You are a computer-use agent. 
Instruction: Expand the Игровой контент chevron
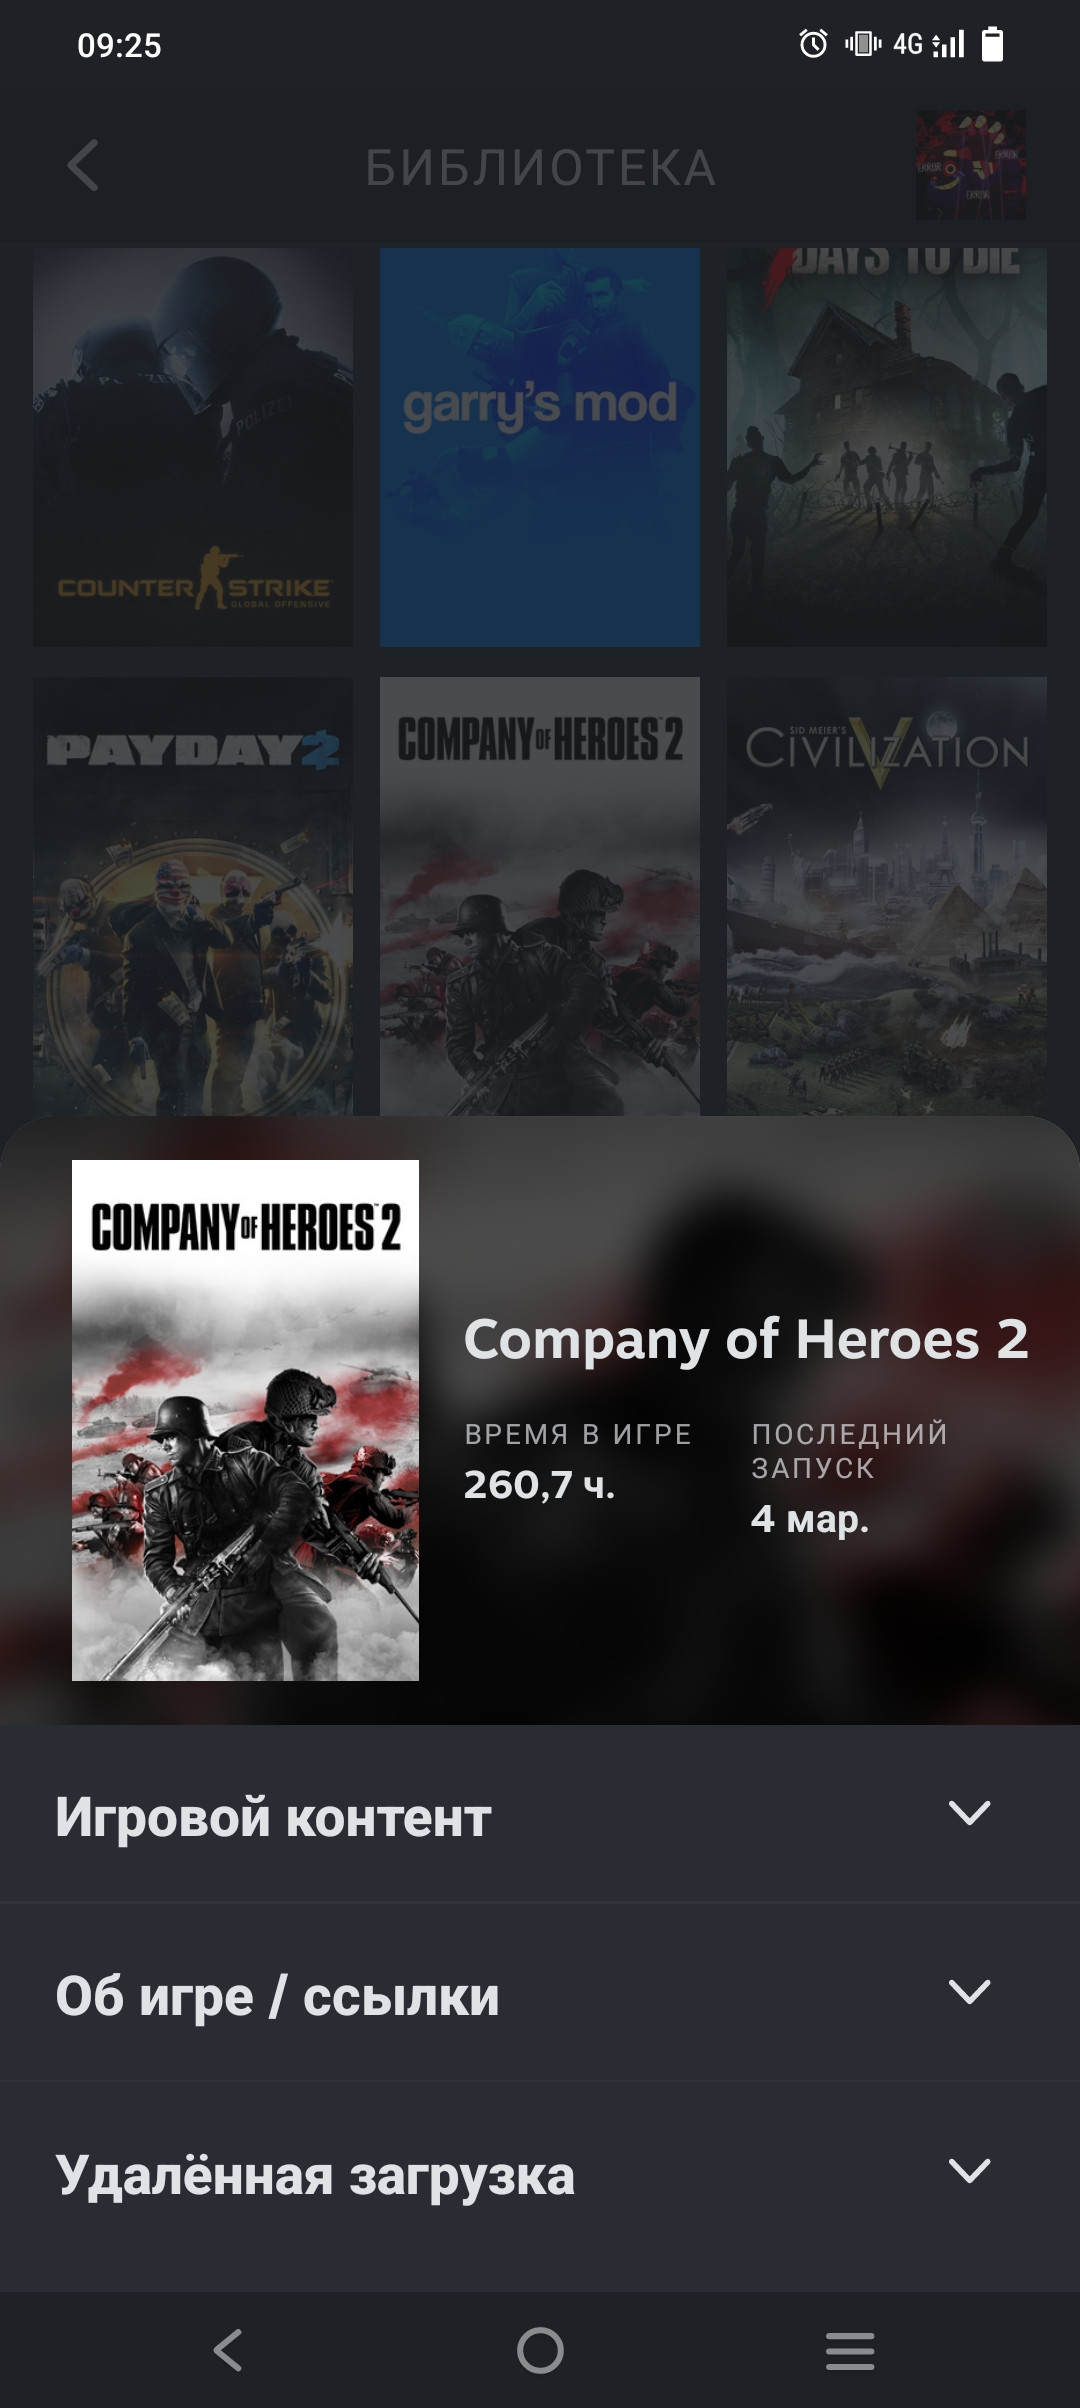(x=969, y=1813)
